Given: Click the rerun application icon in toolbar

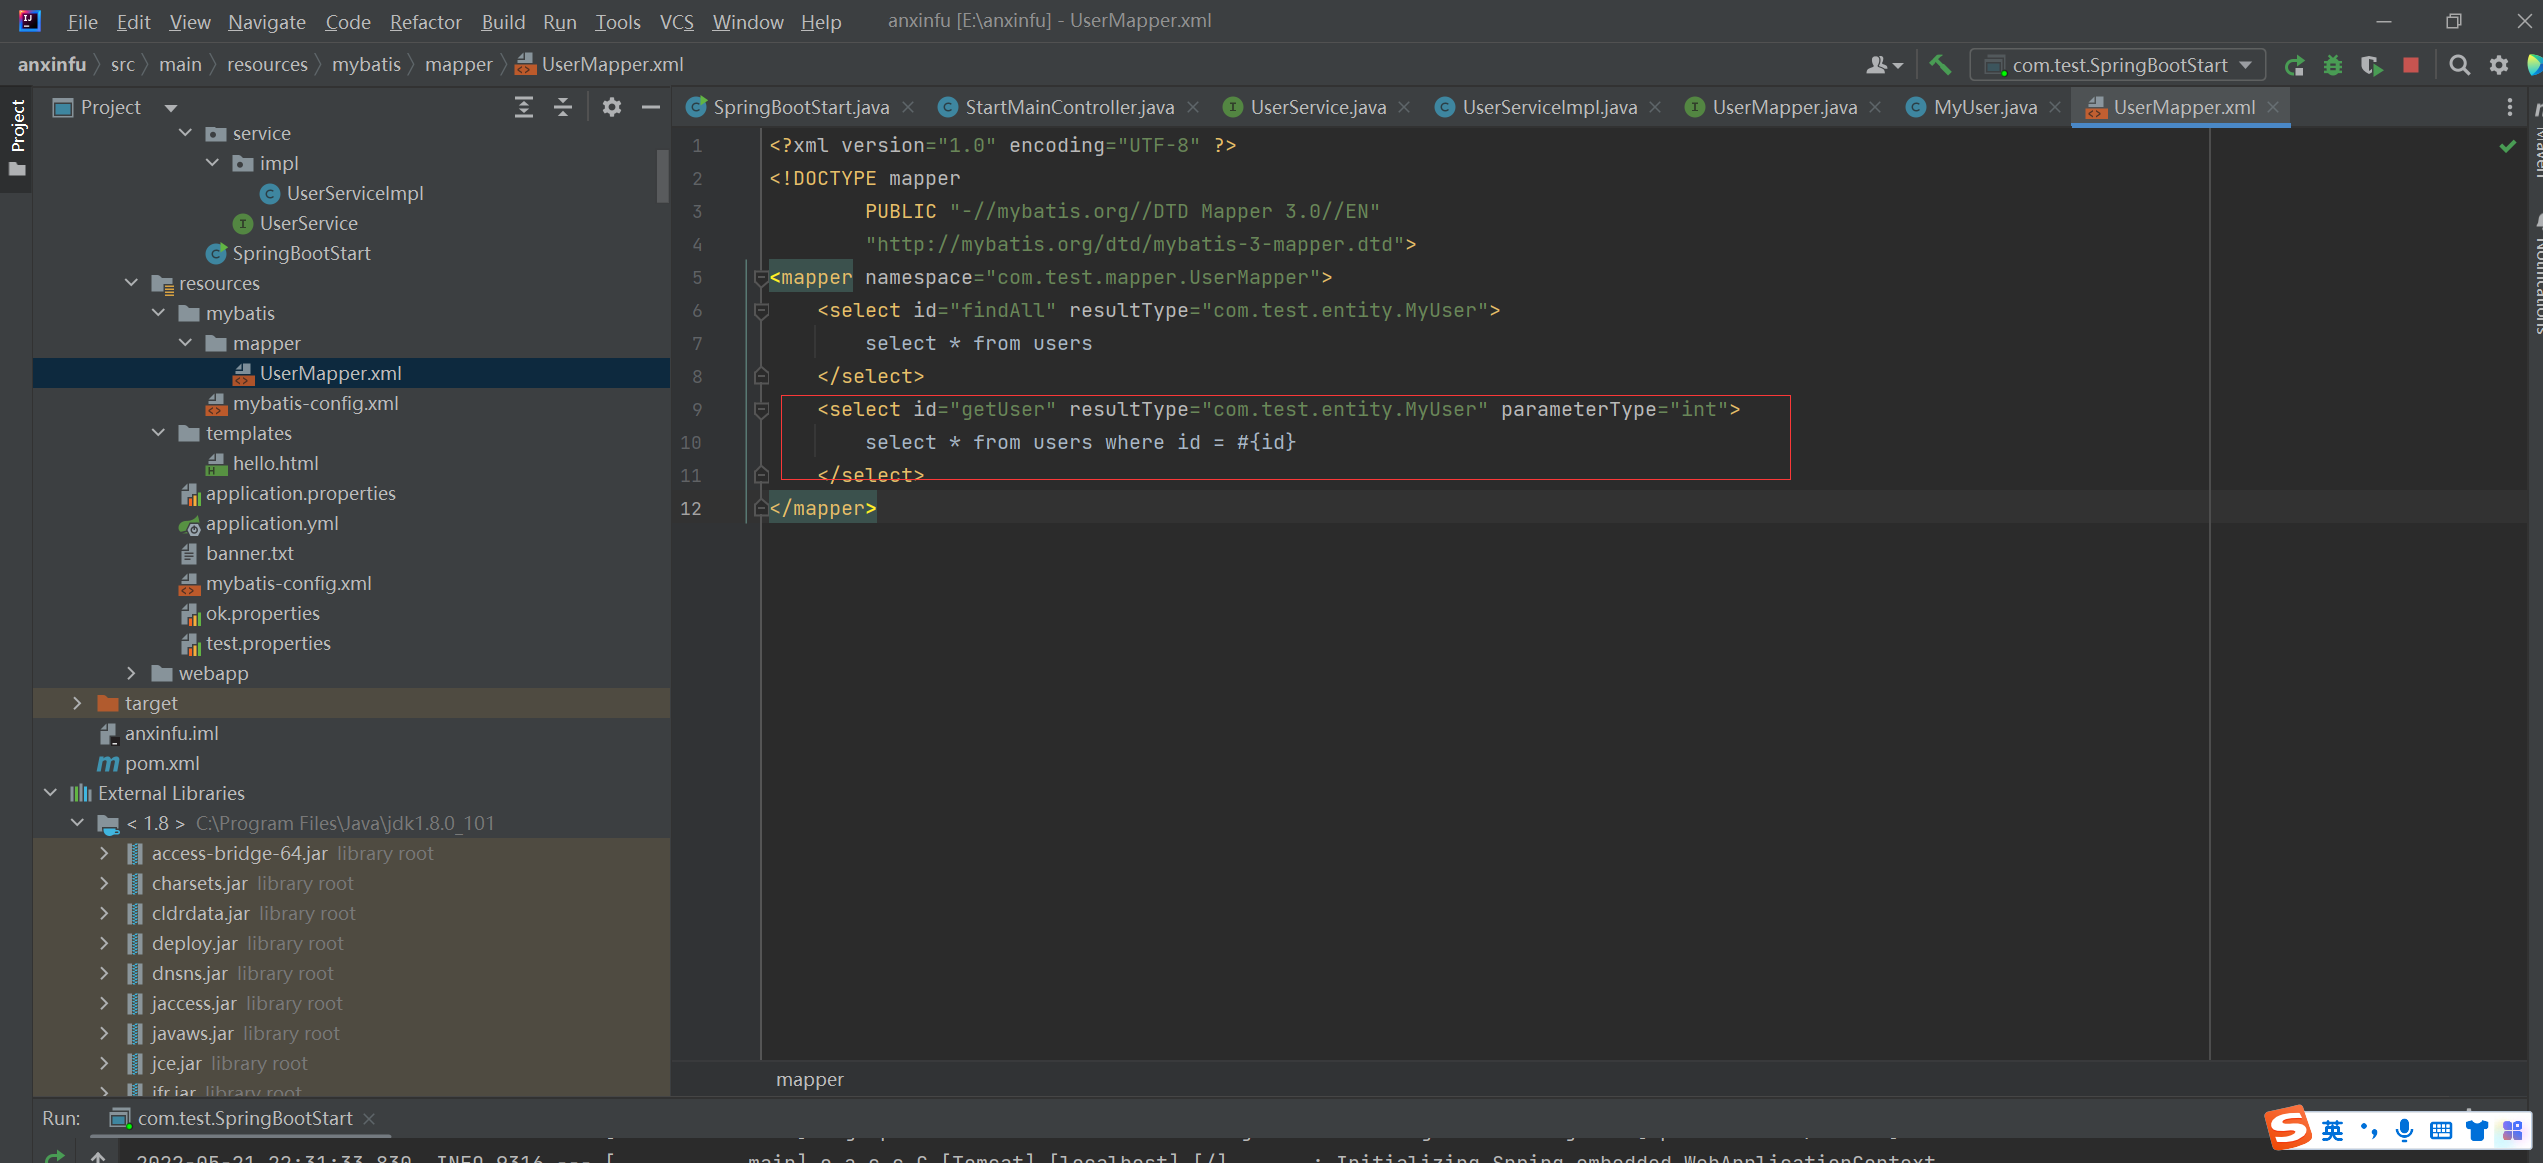Looking at the screenshot, I should (2294, 65).
